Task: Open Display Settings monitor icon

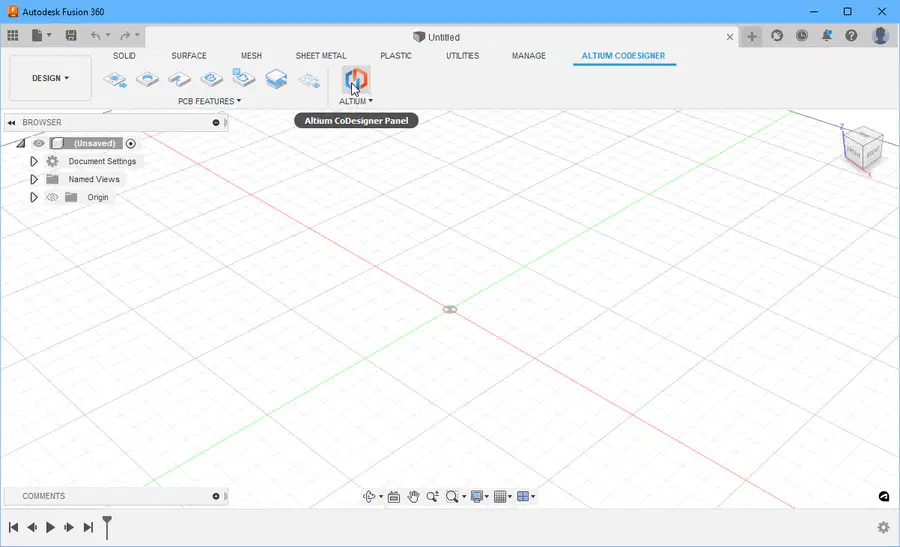Action: point(476,496)
